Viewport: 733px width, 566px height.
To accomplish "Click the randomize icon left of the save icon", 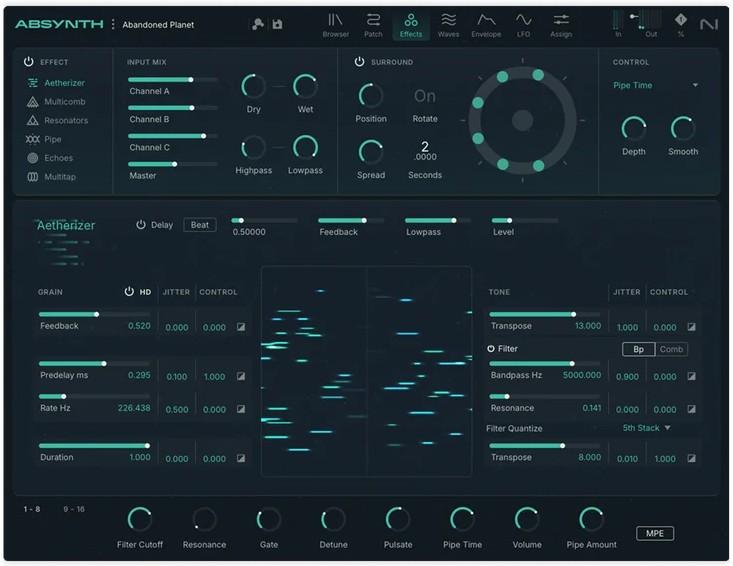I will point(258,24).
